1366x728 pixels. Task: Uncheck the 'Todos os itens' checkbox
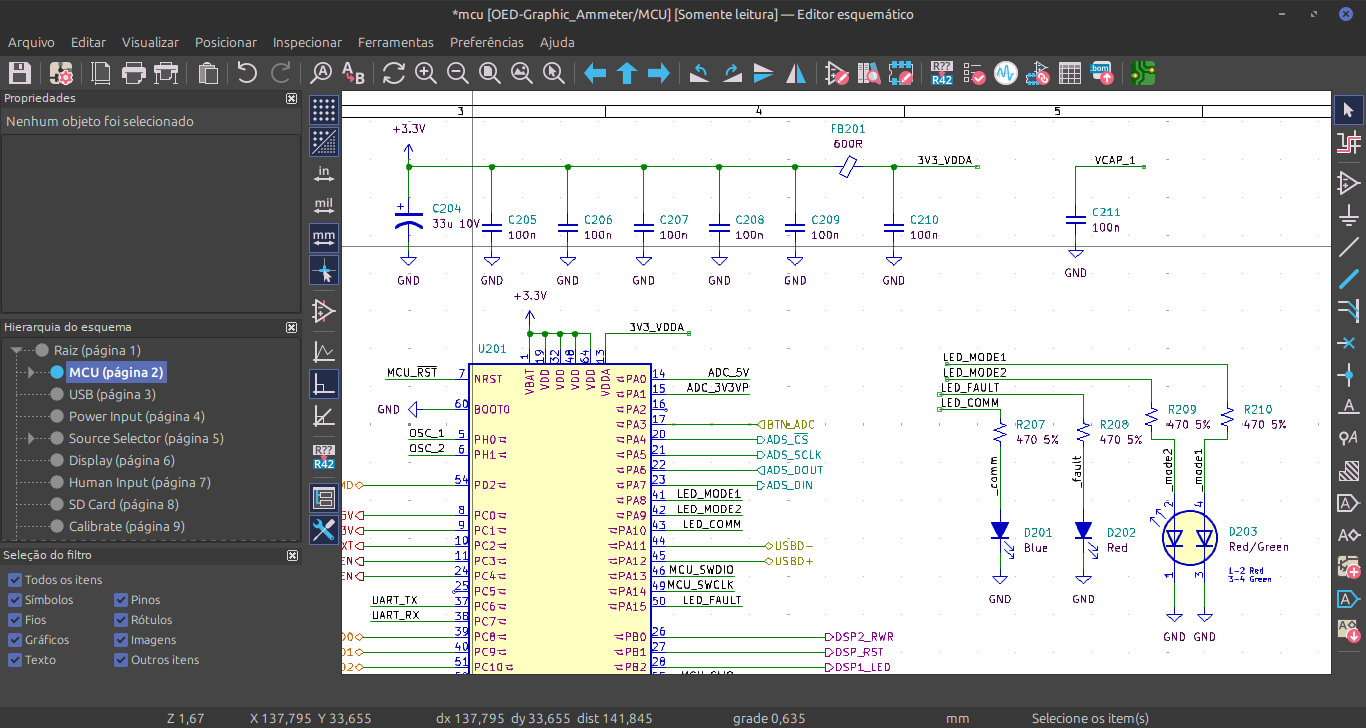15,580
